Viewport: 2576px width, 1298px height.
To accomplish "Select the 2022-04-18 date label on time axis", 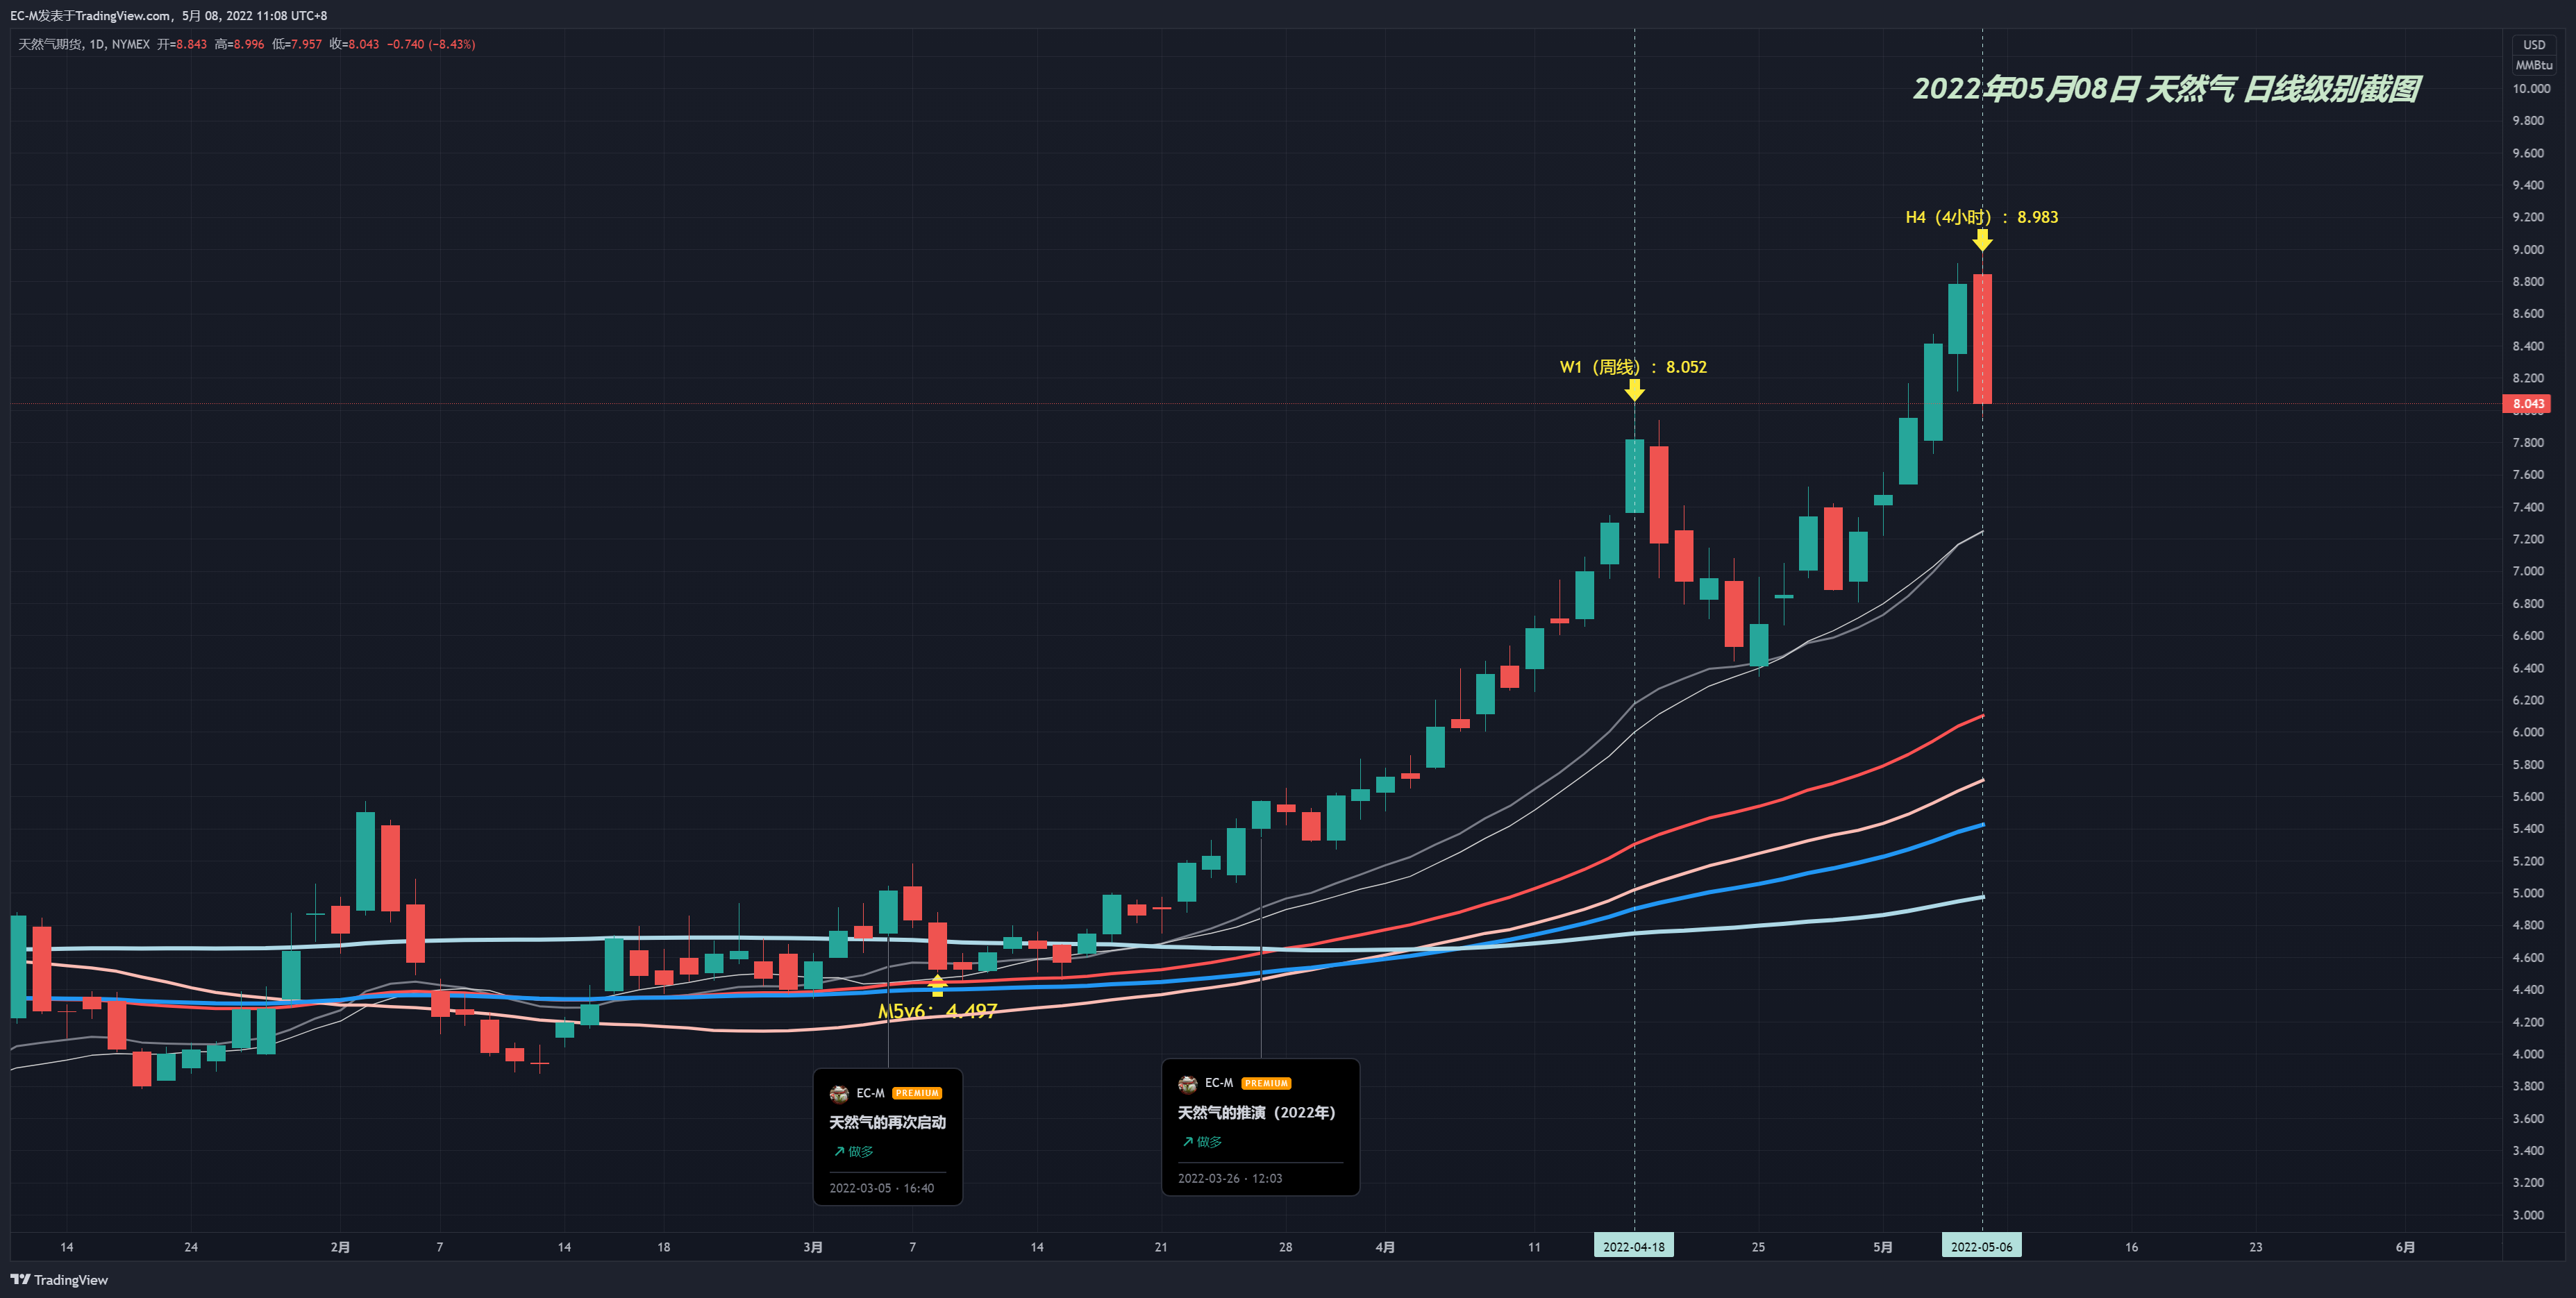I will pyautogui.click(x=1634, y=1247).
